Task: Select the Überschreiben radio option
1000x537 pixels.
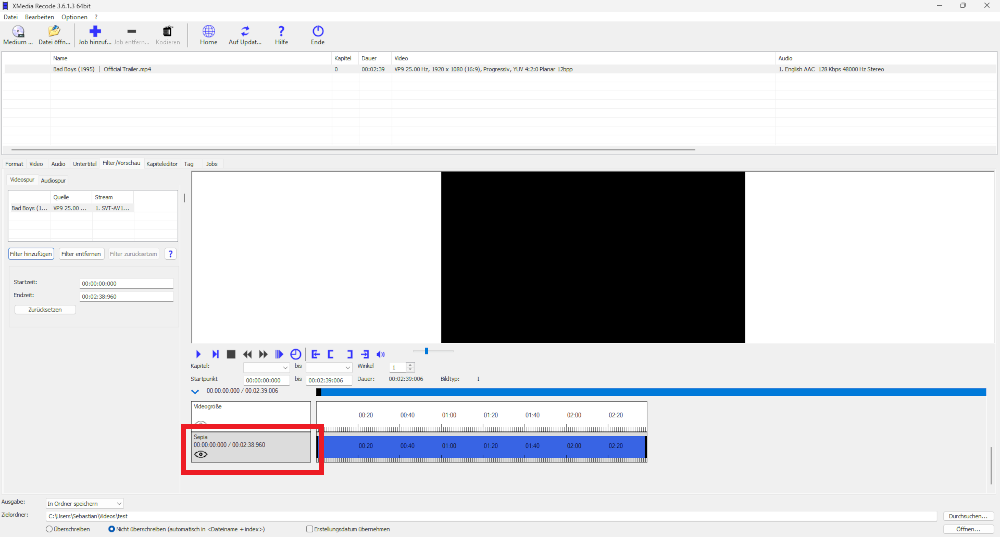Action: pyautogui.click(x=50, y=529)
